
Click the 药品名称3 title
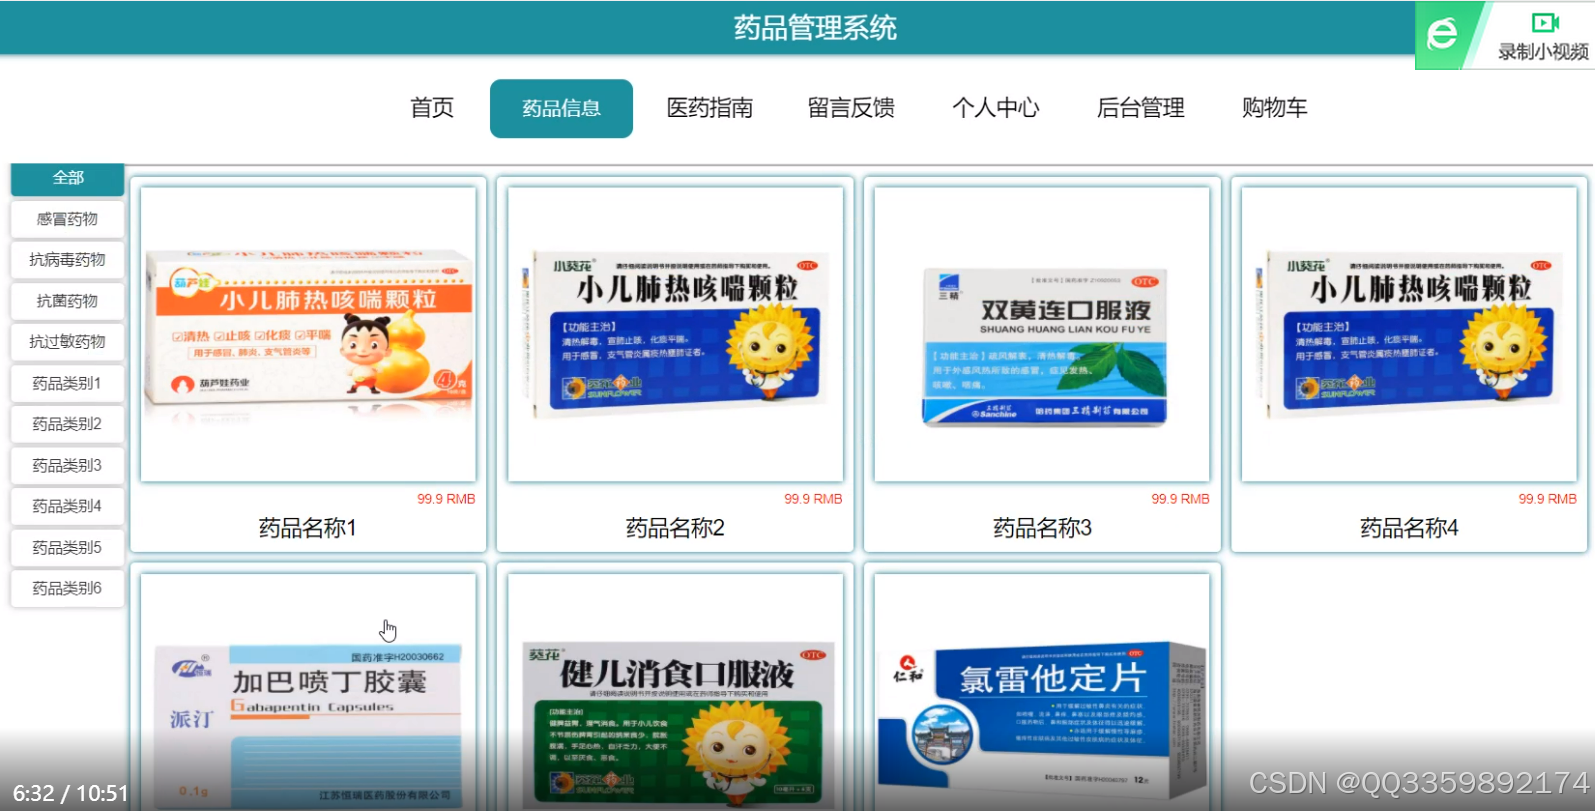click(x=1042, y=528)
